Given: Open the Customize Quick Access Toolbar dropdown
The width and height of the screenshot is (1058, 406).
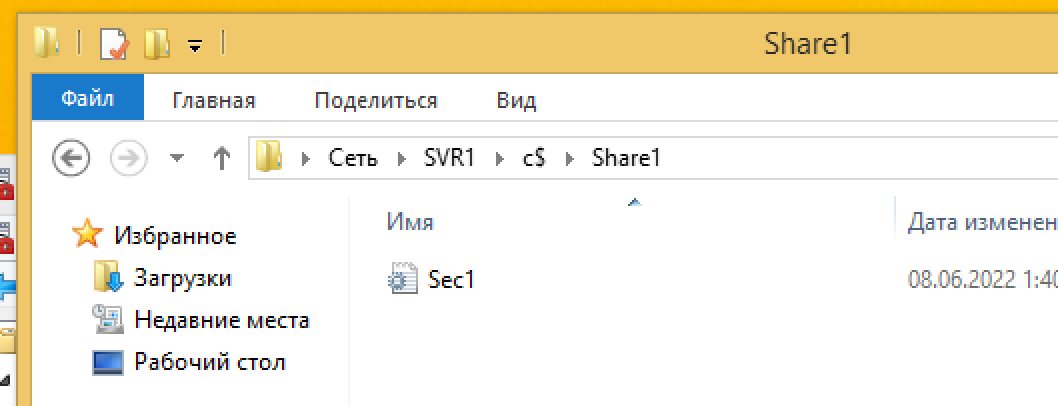Looking at the screenshot, I should tap(195, 46).
